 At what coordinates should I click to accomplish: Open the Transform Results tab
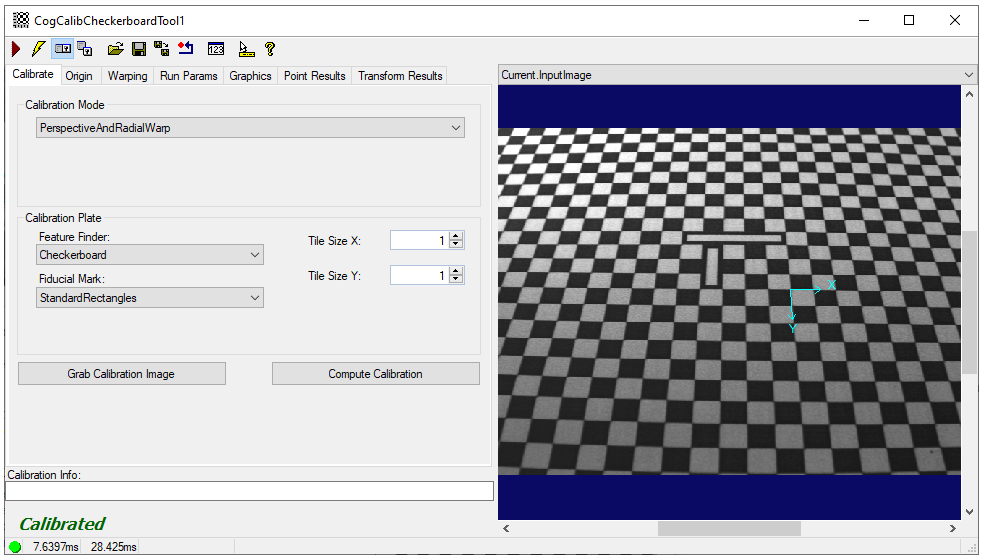click(400, 76)
